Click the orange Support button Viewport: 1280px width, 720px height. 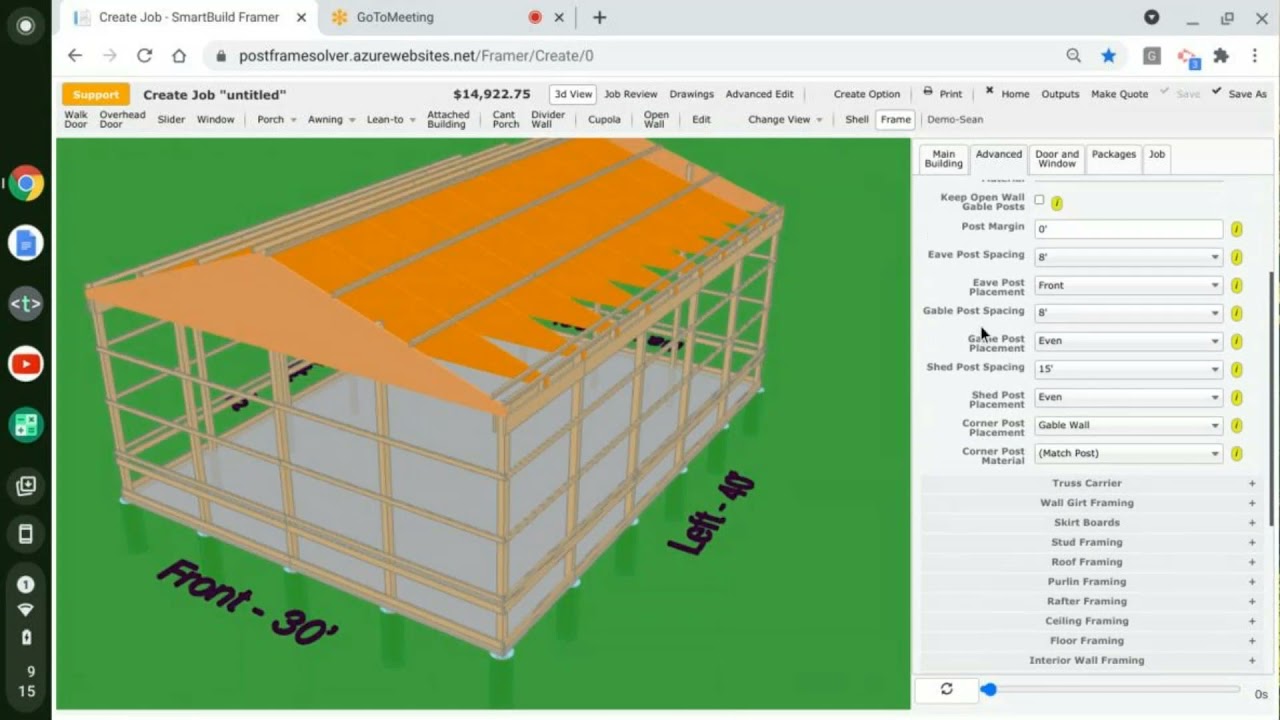pyautogui.click(x=96, y=94)
